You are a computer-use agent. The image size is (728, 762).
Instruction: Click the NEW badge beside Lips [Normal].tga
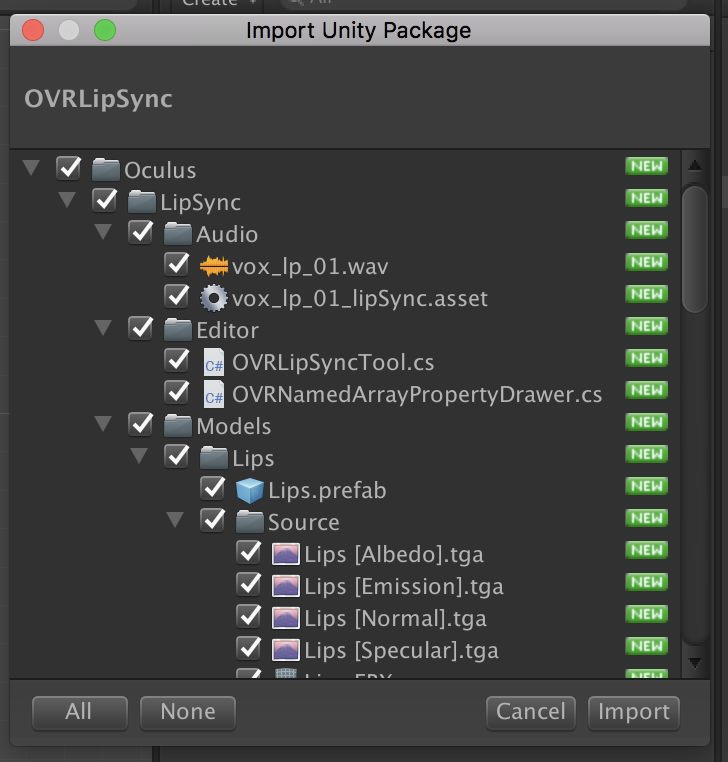click(x=646, y=614)
